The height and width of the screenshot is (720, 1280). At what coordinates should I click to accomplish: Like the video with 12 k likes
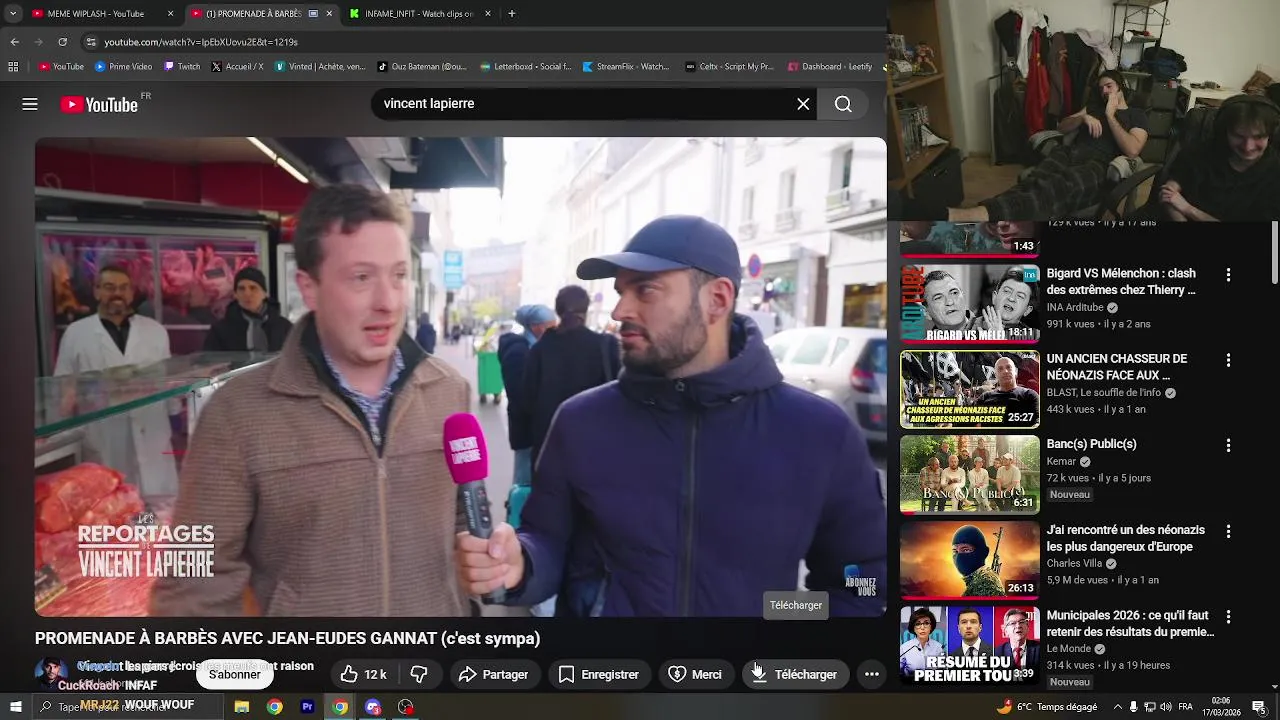(364, 674)
